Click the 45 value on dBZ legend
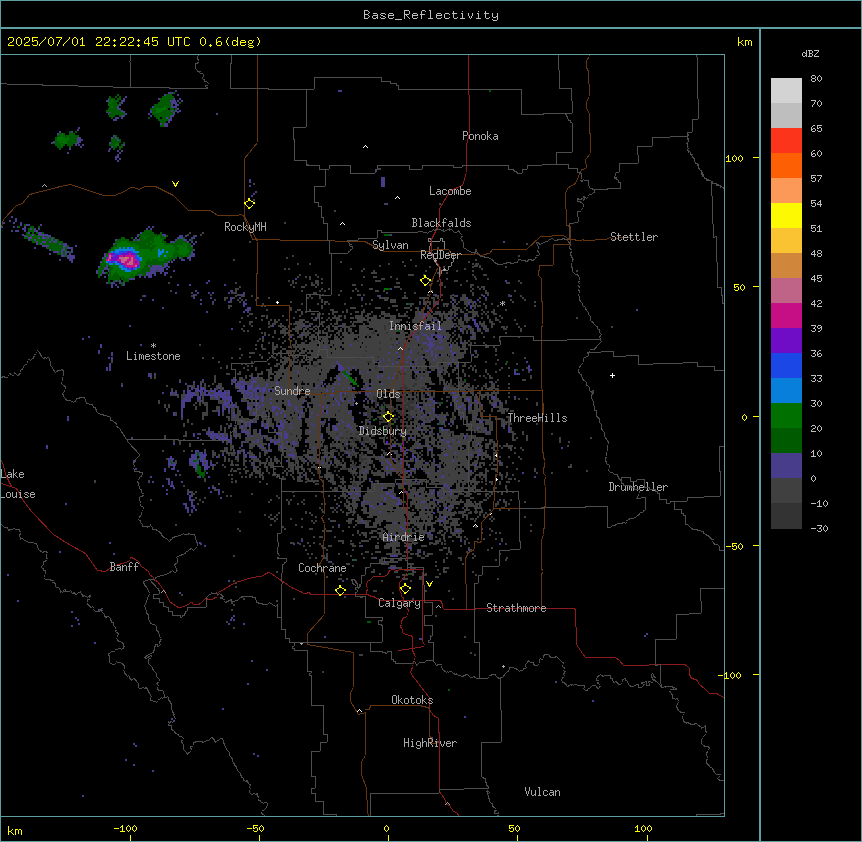This screenshot has height=842, width=862. click(x=816, y=278)
